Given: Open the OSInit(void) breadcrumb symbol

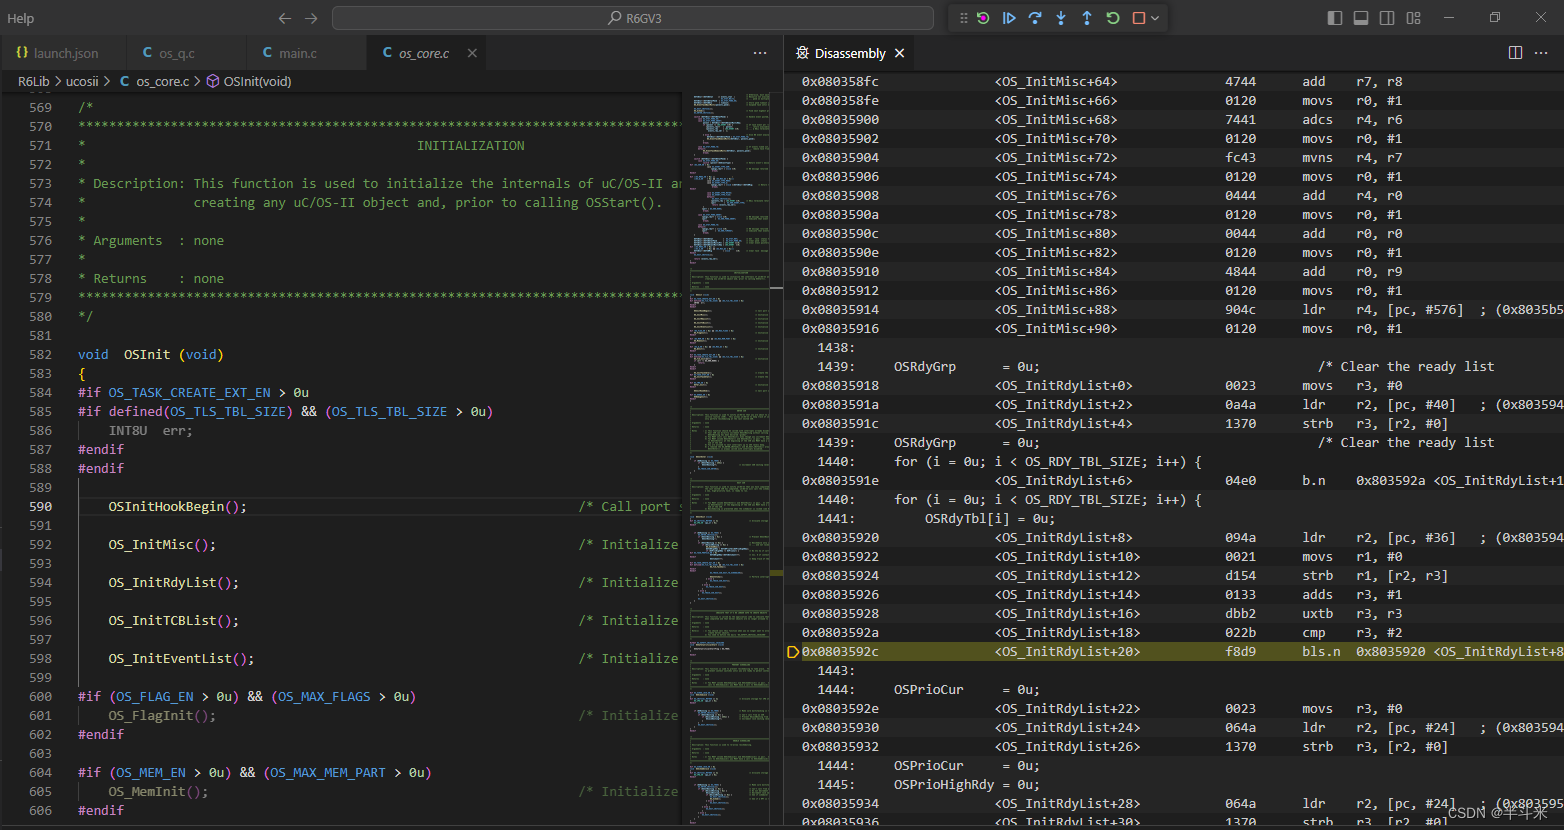Looking at the screenshot, I should click(x=249, y=81).
